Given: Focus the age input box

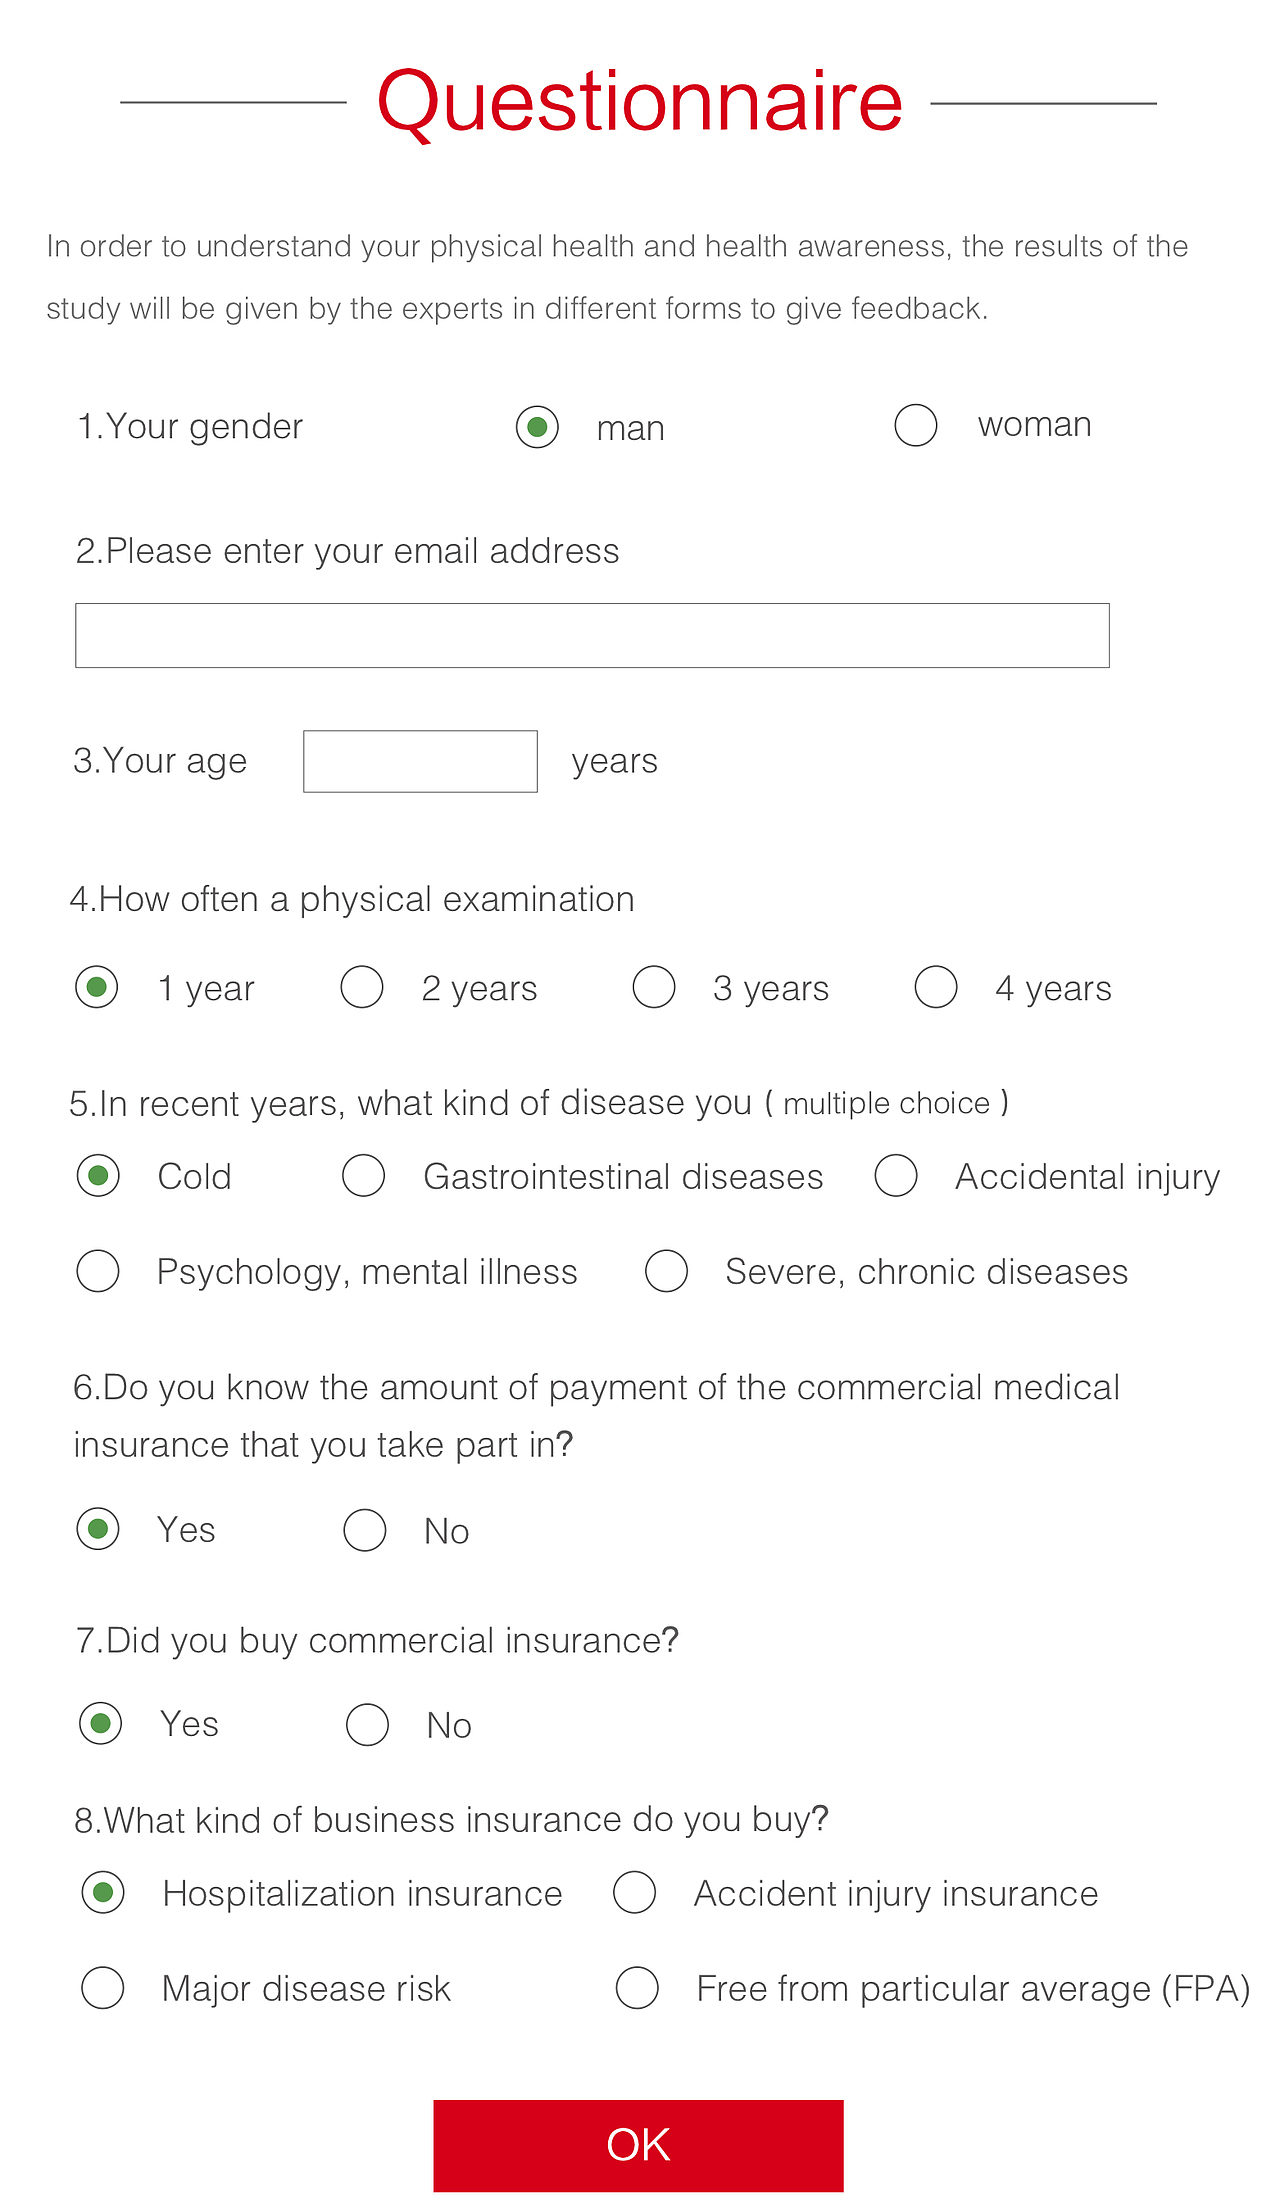Looking at the screenshot, I should (420, 761).
